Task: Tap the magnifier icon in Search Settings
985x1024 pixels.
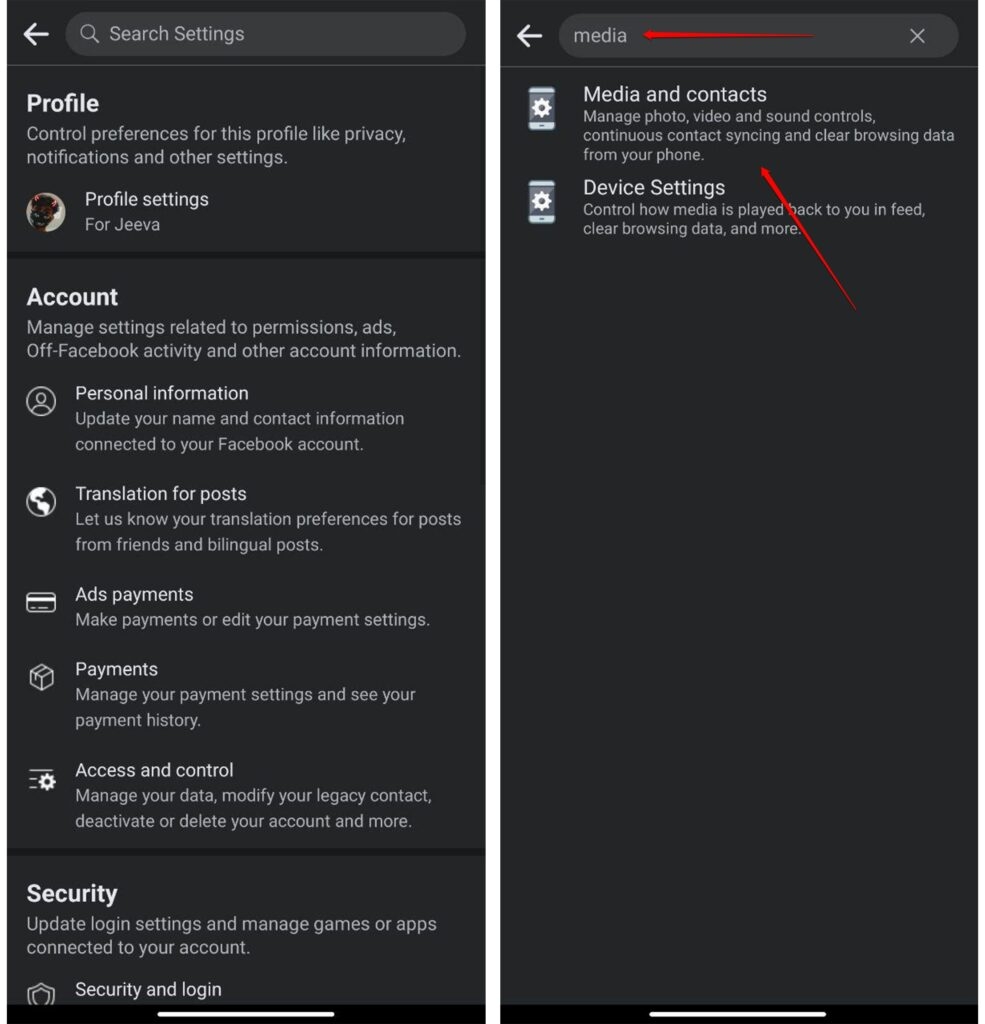Action: 89,34
